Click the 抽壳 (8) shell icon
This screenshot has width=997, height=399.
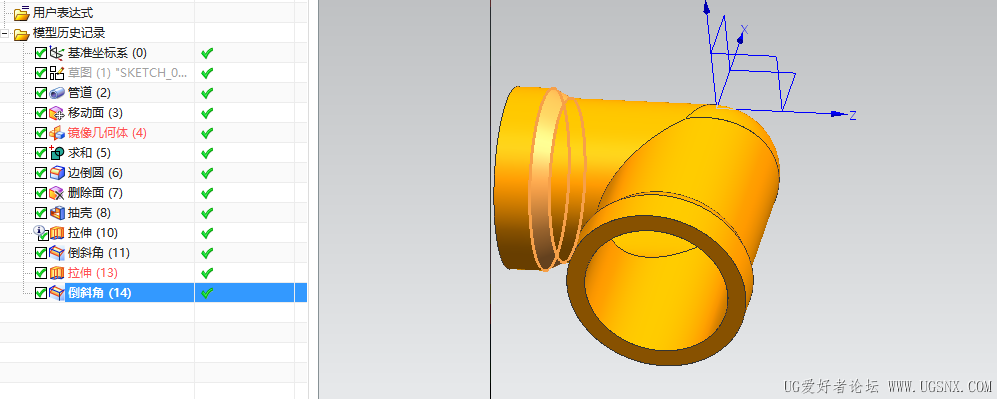57,213
